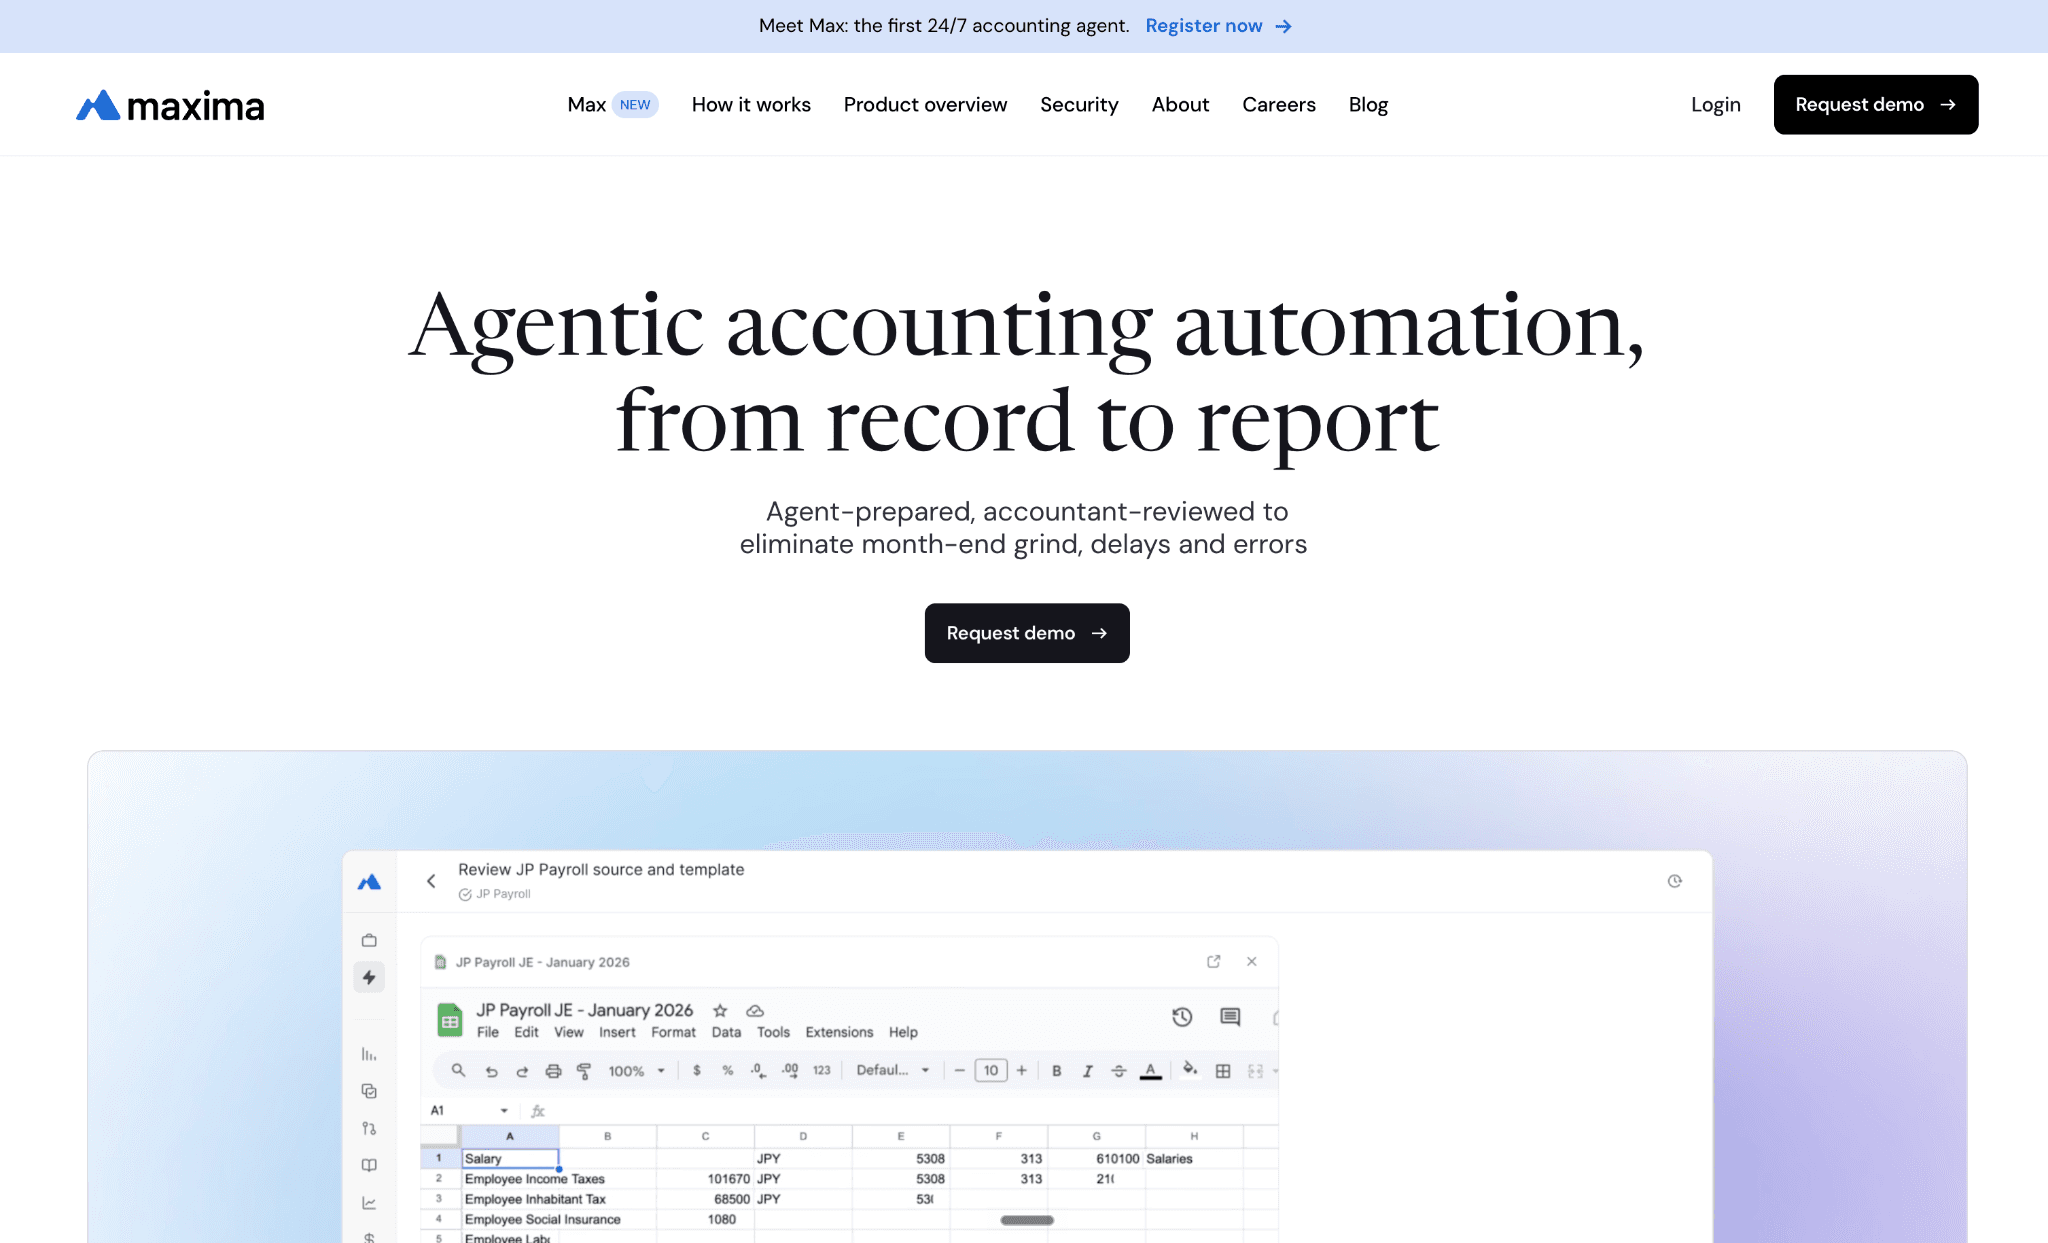
Task: Click the font size field showing 10
Action: click(x=991, y=1070)
